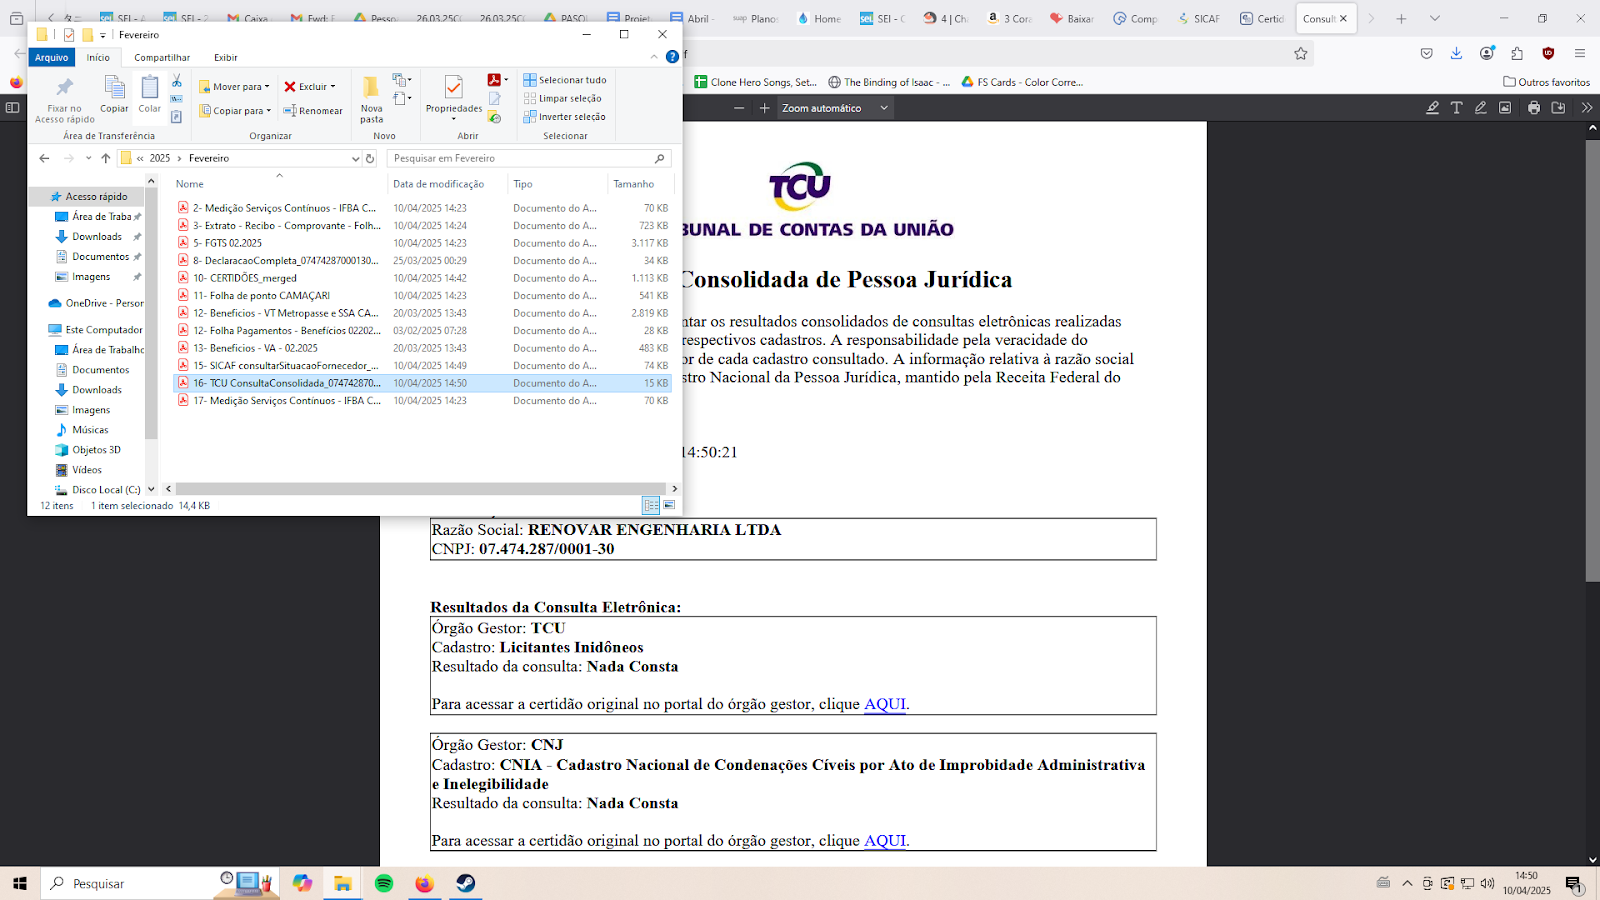Open Firefox extensions puzzle icon
The image size is (1600, 900).
(x=1517, y=54)
